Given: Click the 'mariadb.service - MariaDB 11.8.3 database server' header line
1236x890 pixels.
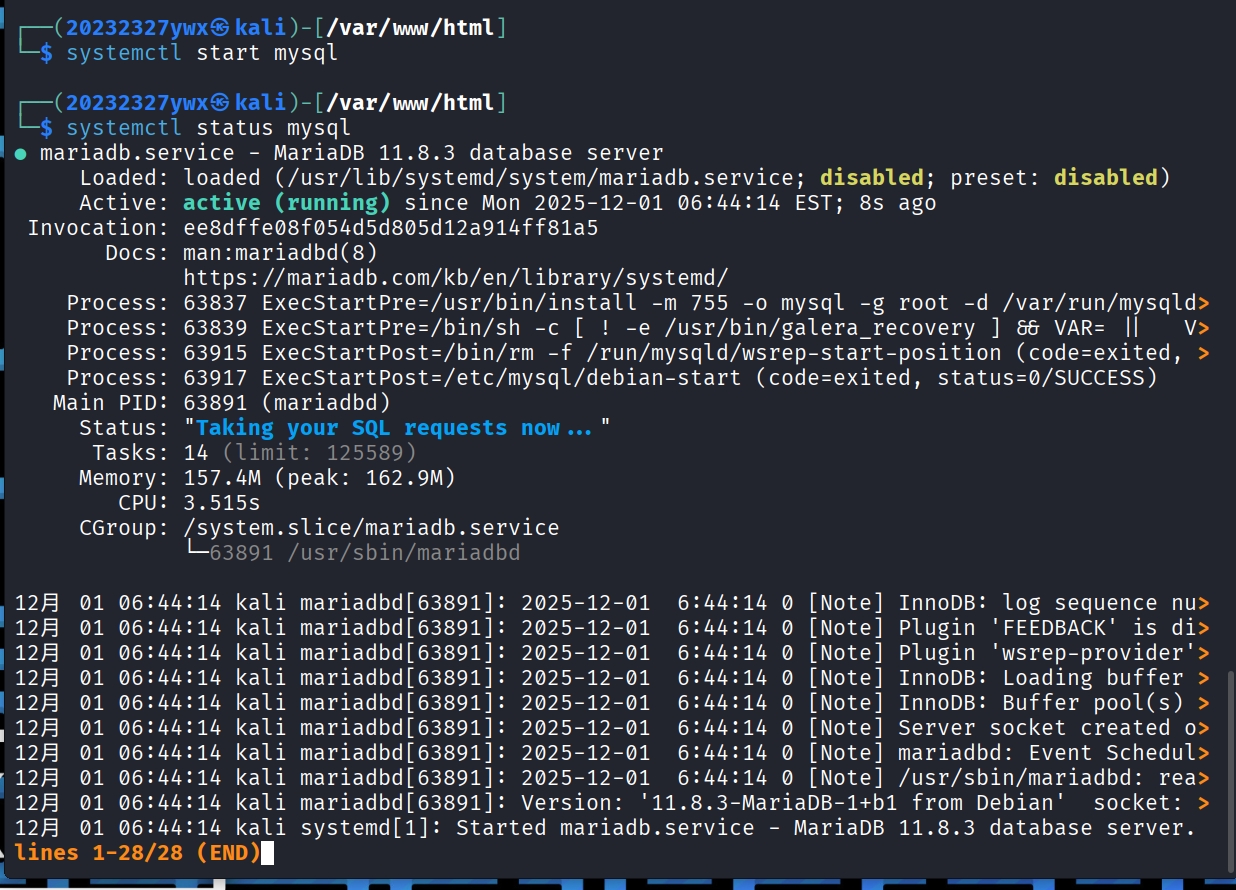Looking at the screenshot, I should click(x=351, y=153).
